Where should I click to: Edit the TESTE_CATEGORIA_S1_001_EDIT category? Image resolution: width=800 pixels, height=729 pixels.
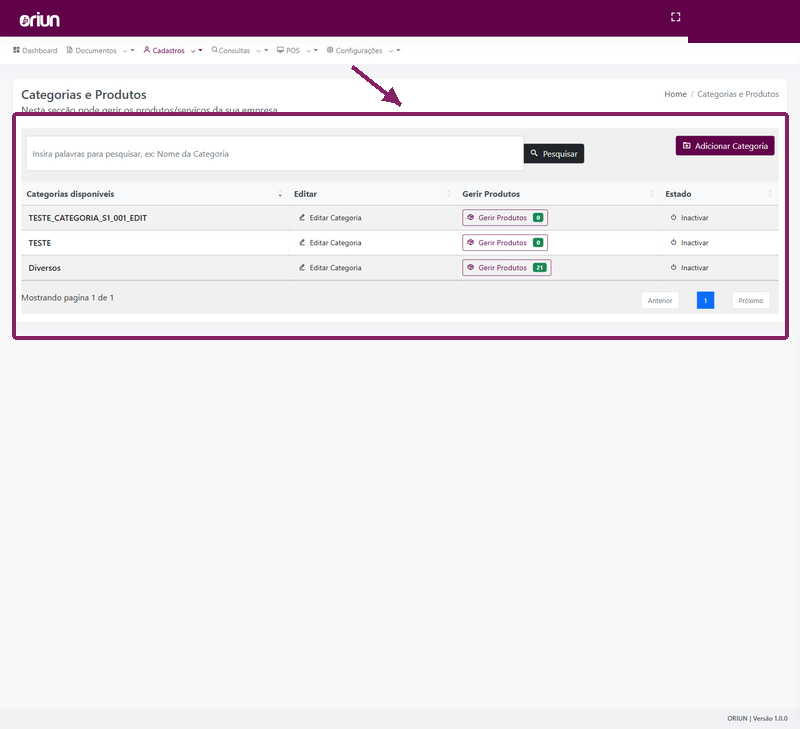pyautogui.click(x=330, y=218)
